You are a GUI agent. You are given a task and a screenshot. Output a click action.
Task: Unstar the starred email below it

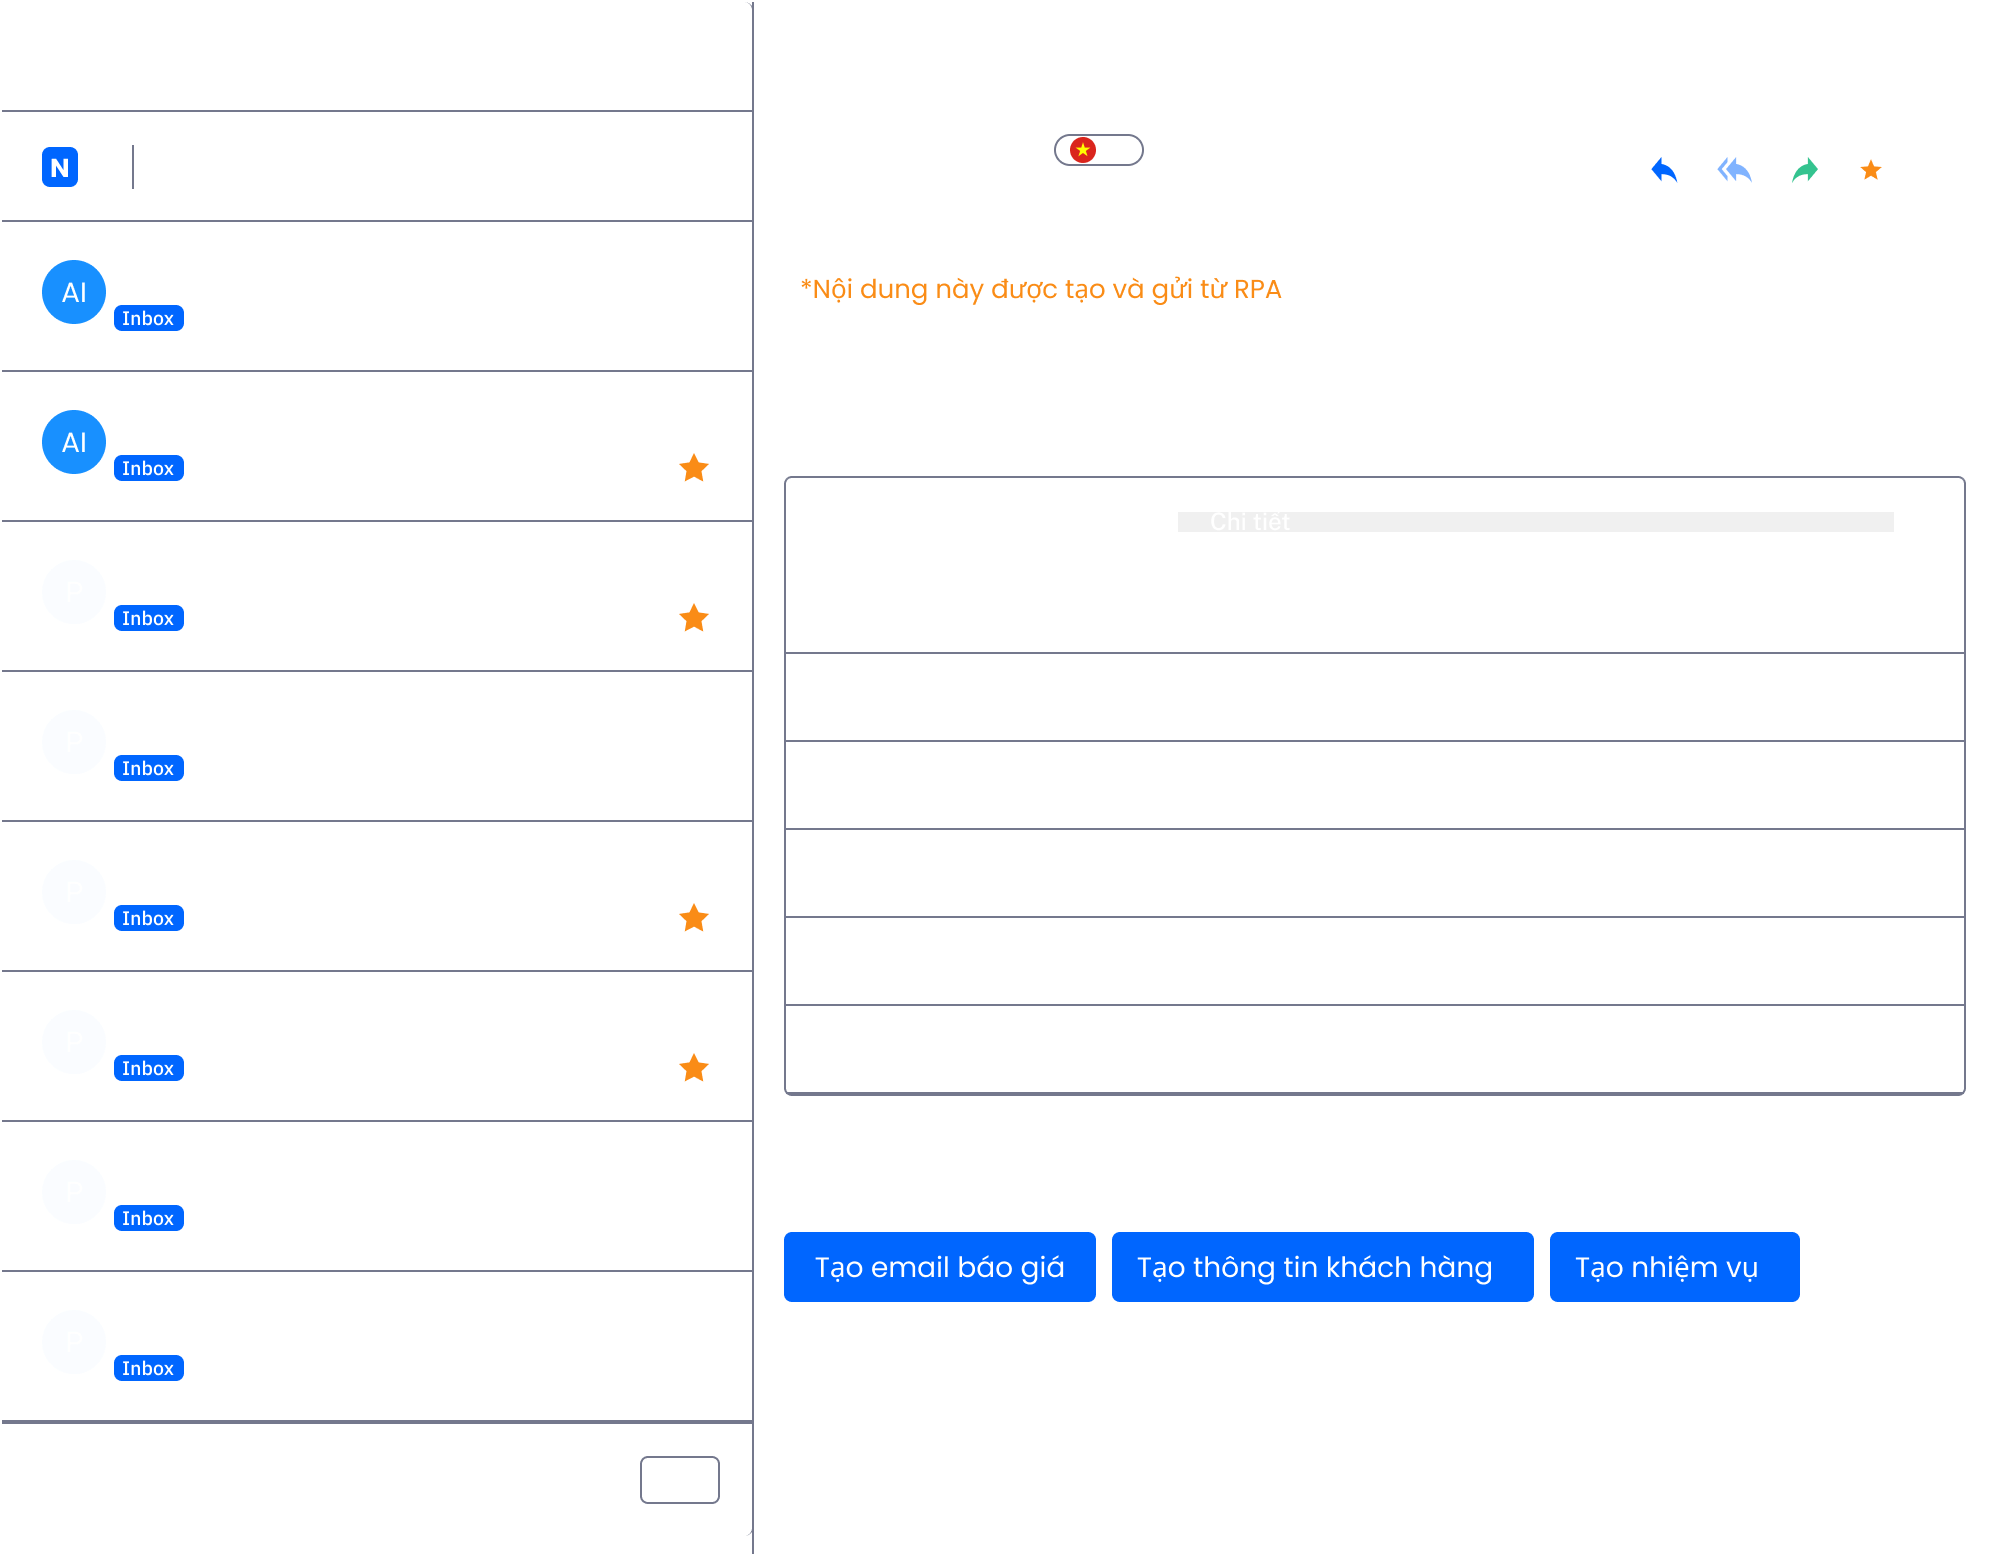(x=693, y=617)
